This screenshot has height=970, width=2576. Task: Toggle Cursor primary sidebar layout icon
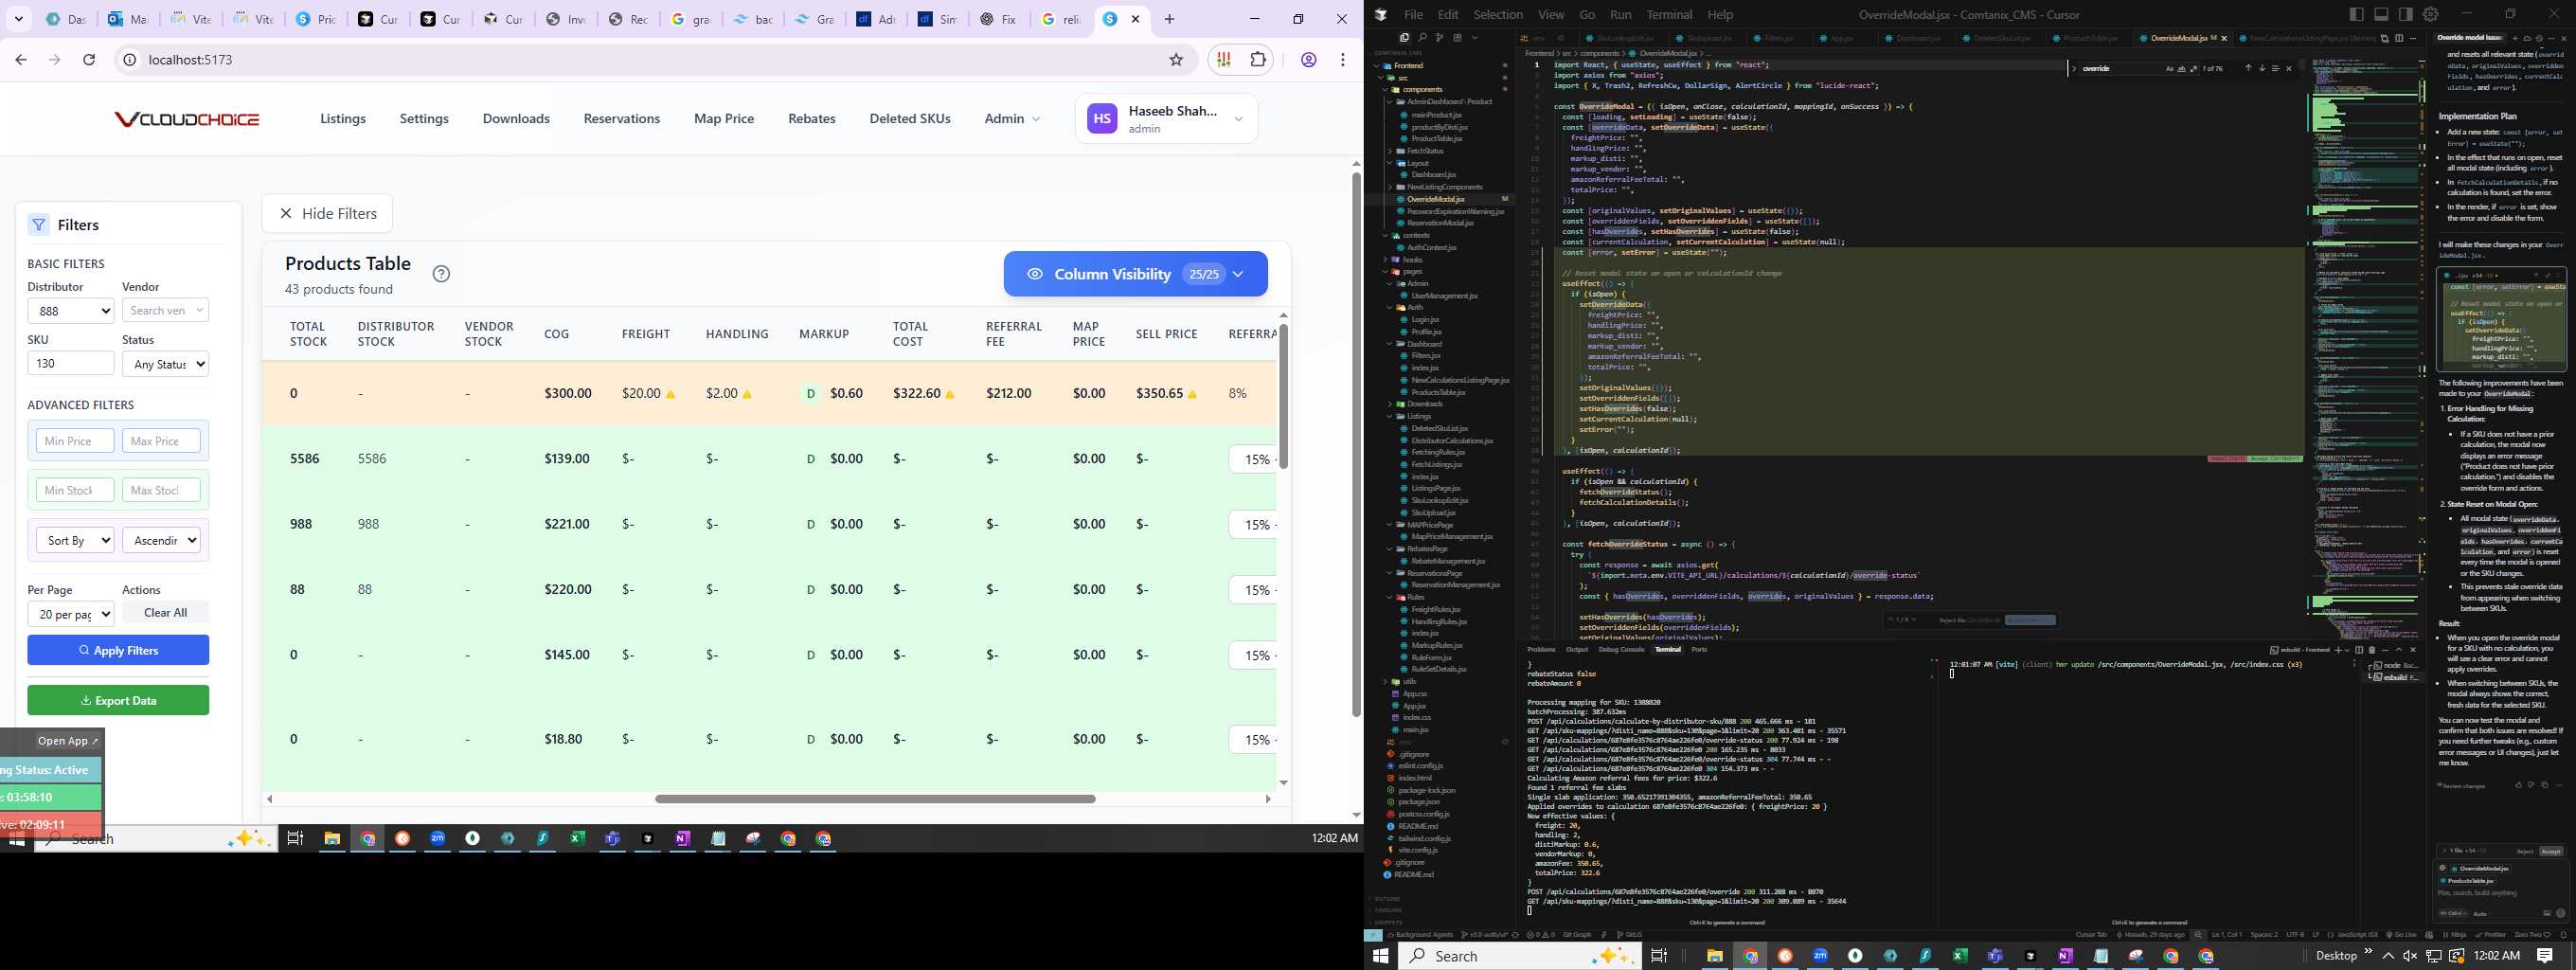click(2357, 14)
